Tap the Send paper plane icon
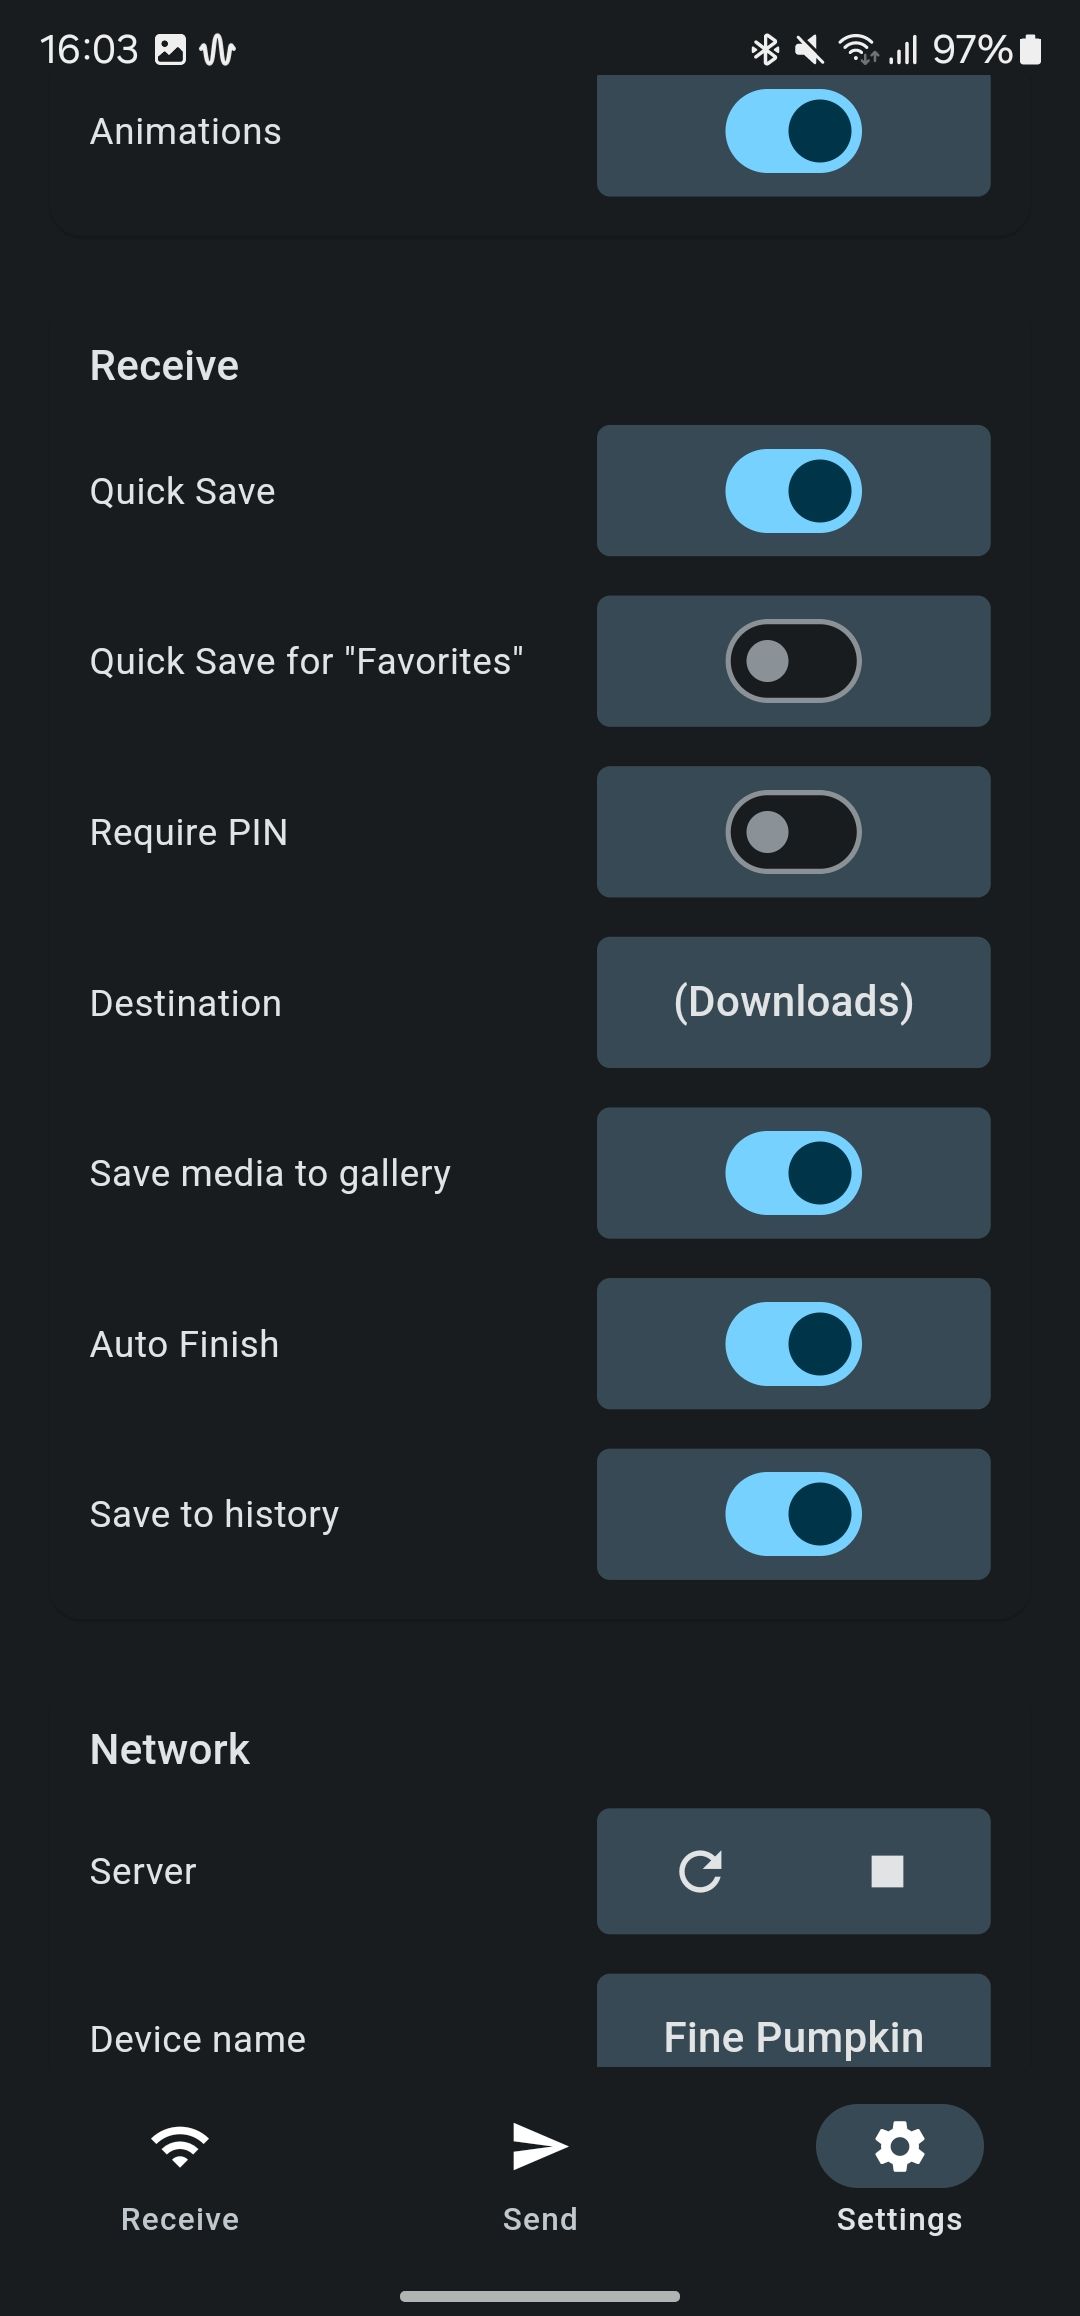Viewport: 1080px width, 2316px height. 540,2146
